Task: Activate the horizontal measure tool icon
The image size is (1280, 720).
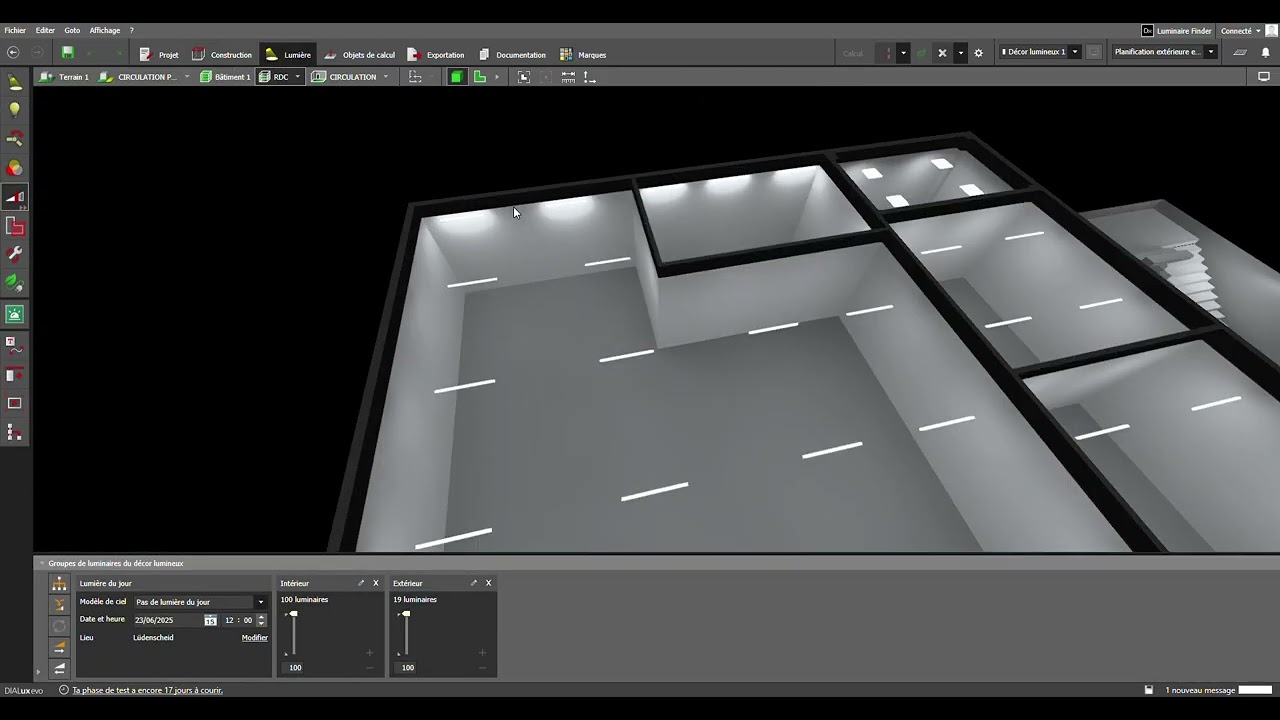Action: [x=568, y=77]
